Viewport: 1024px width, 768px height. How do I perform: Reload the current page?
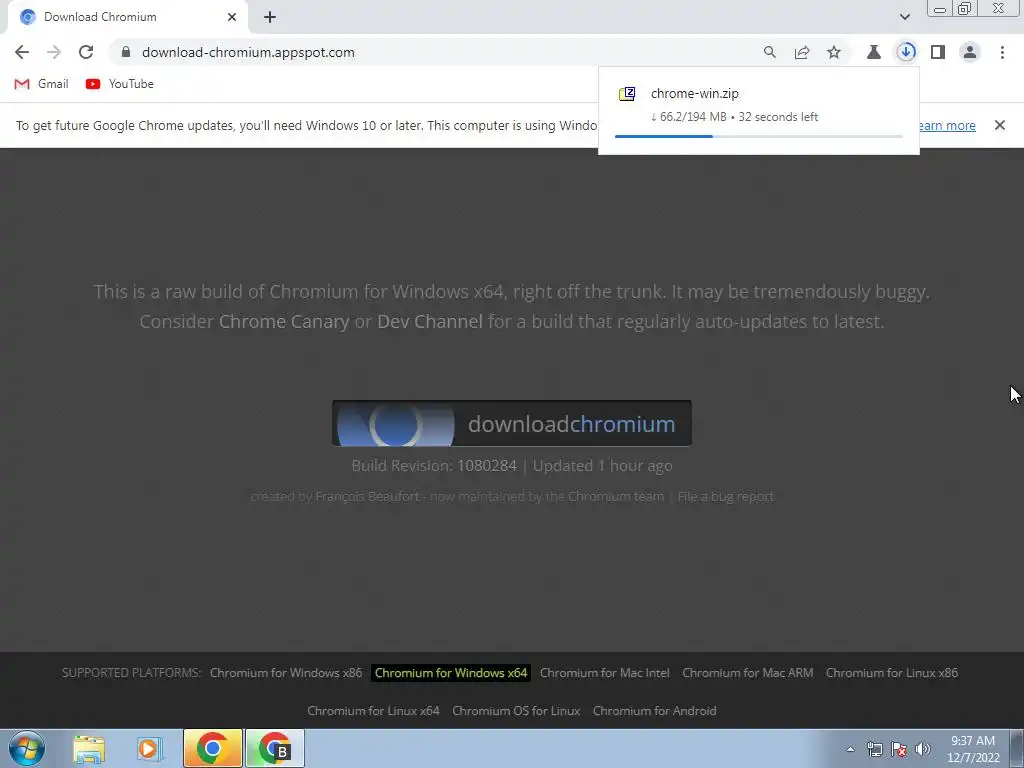tap(86, 52)
